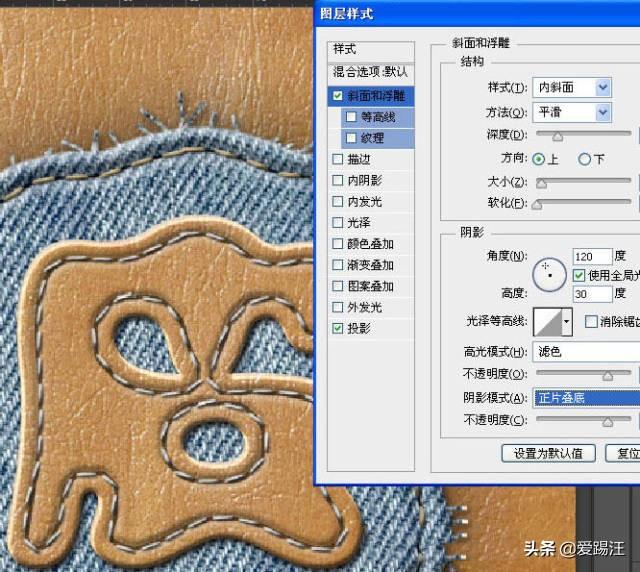Enable the 等高线 contour checkbox
640x572 pixels.
pos(351,117)
